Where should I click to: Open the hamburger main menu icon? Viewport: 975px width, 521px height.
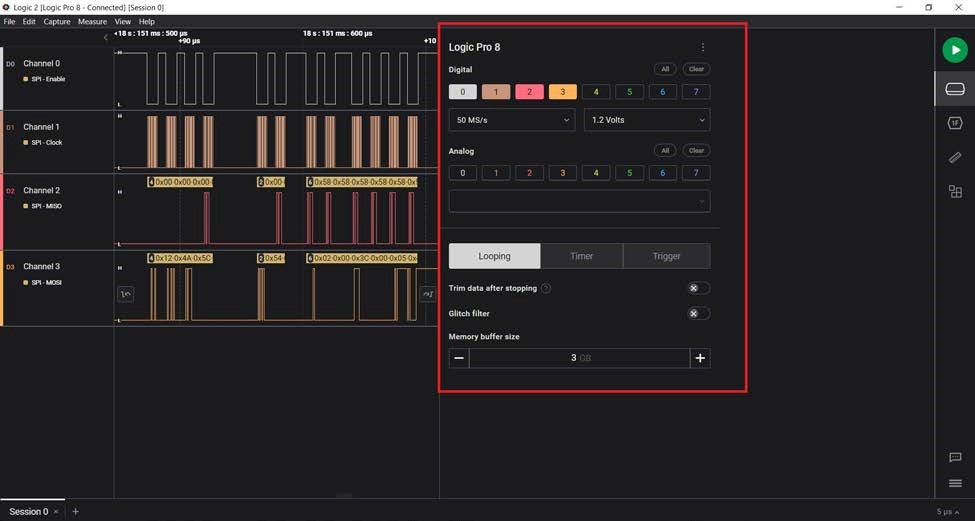pos(955,483)
